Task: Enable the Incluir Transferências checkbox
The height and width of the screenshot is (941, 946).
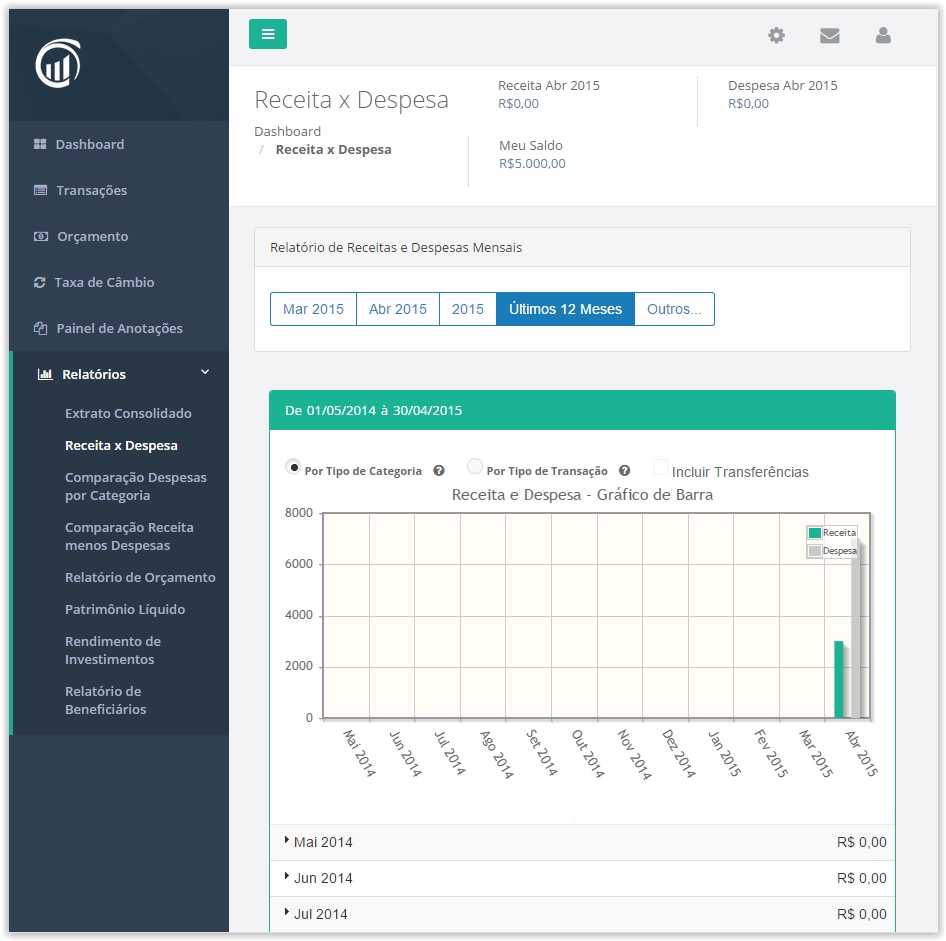Action: point(660,467)
